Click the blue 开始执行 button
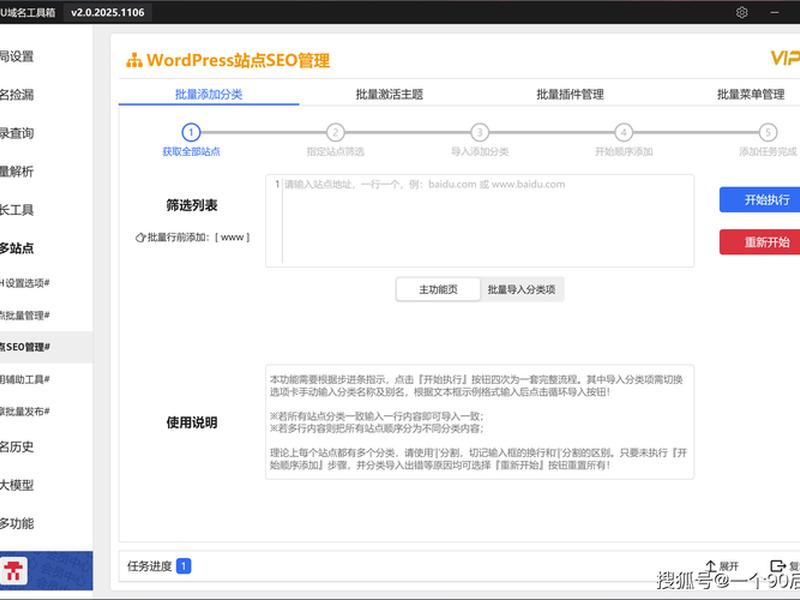 [760, 199]
